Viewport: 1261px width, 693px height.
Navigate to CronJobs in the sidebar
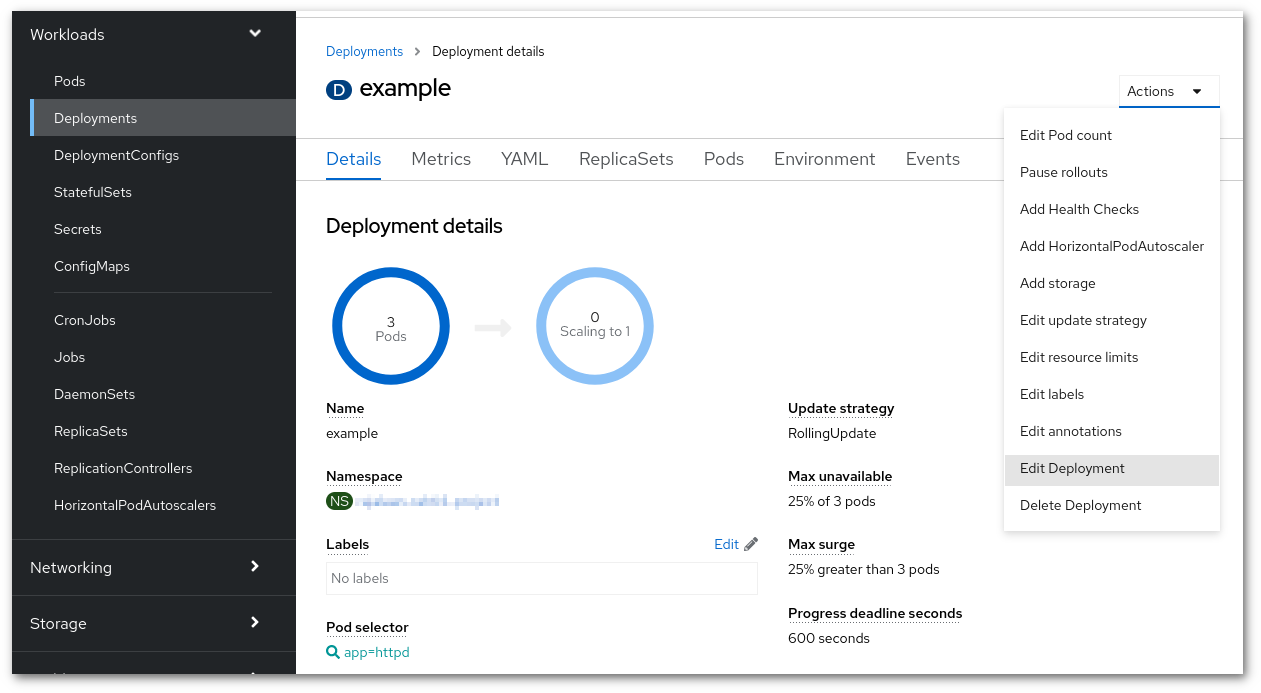(85, 320)
